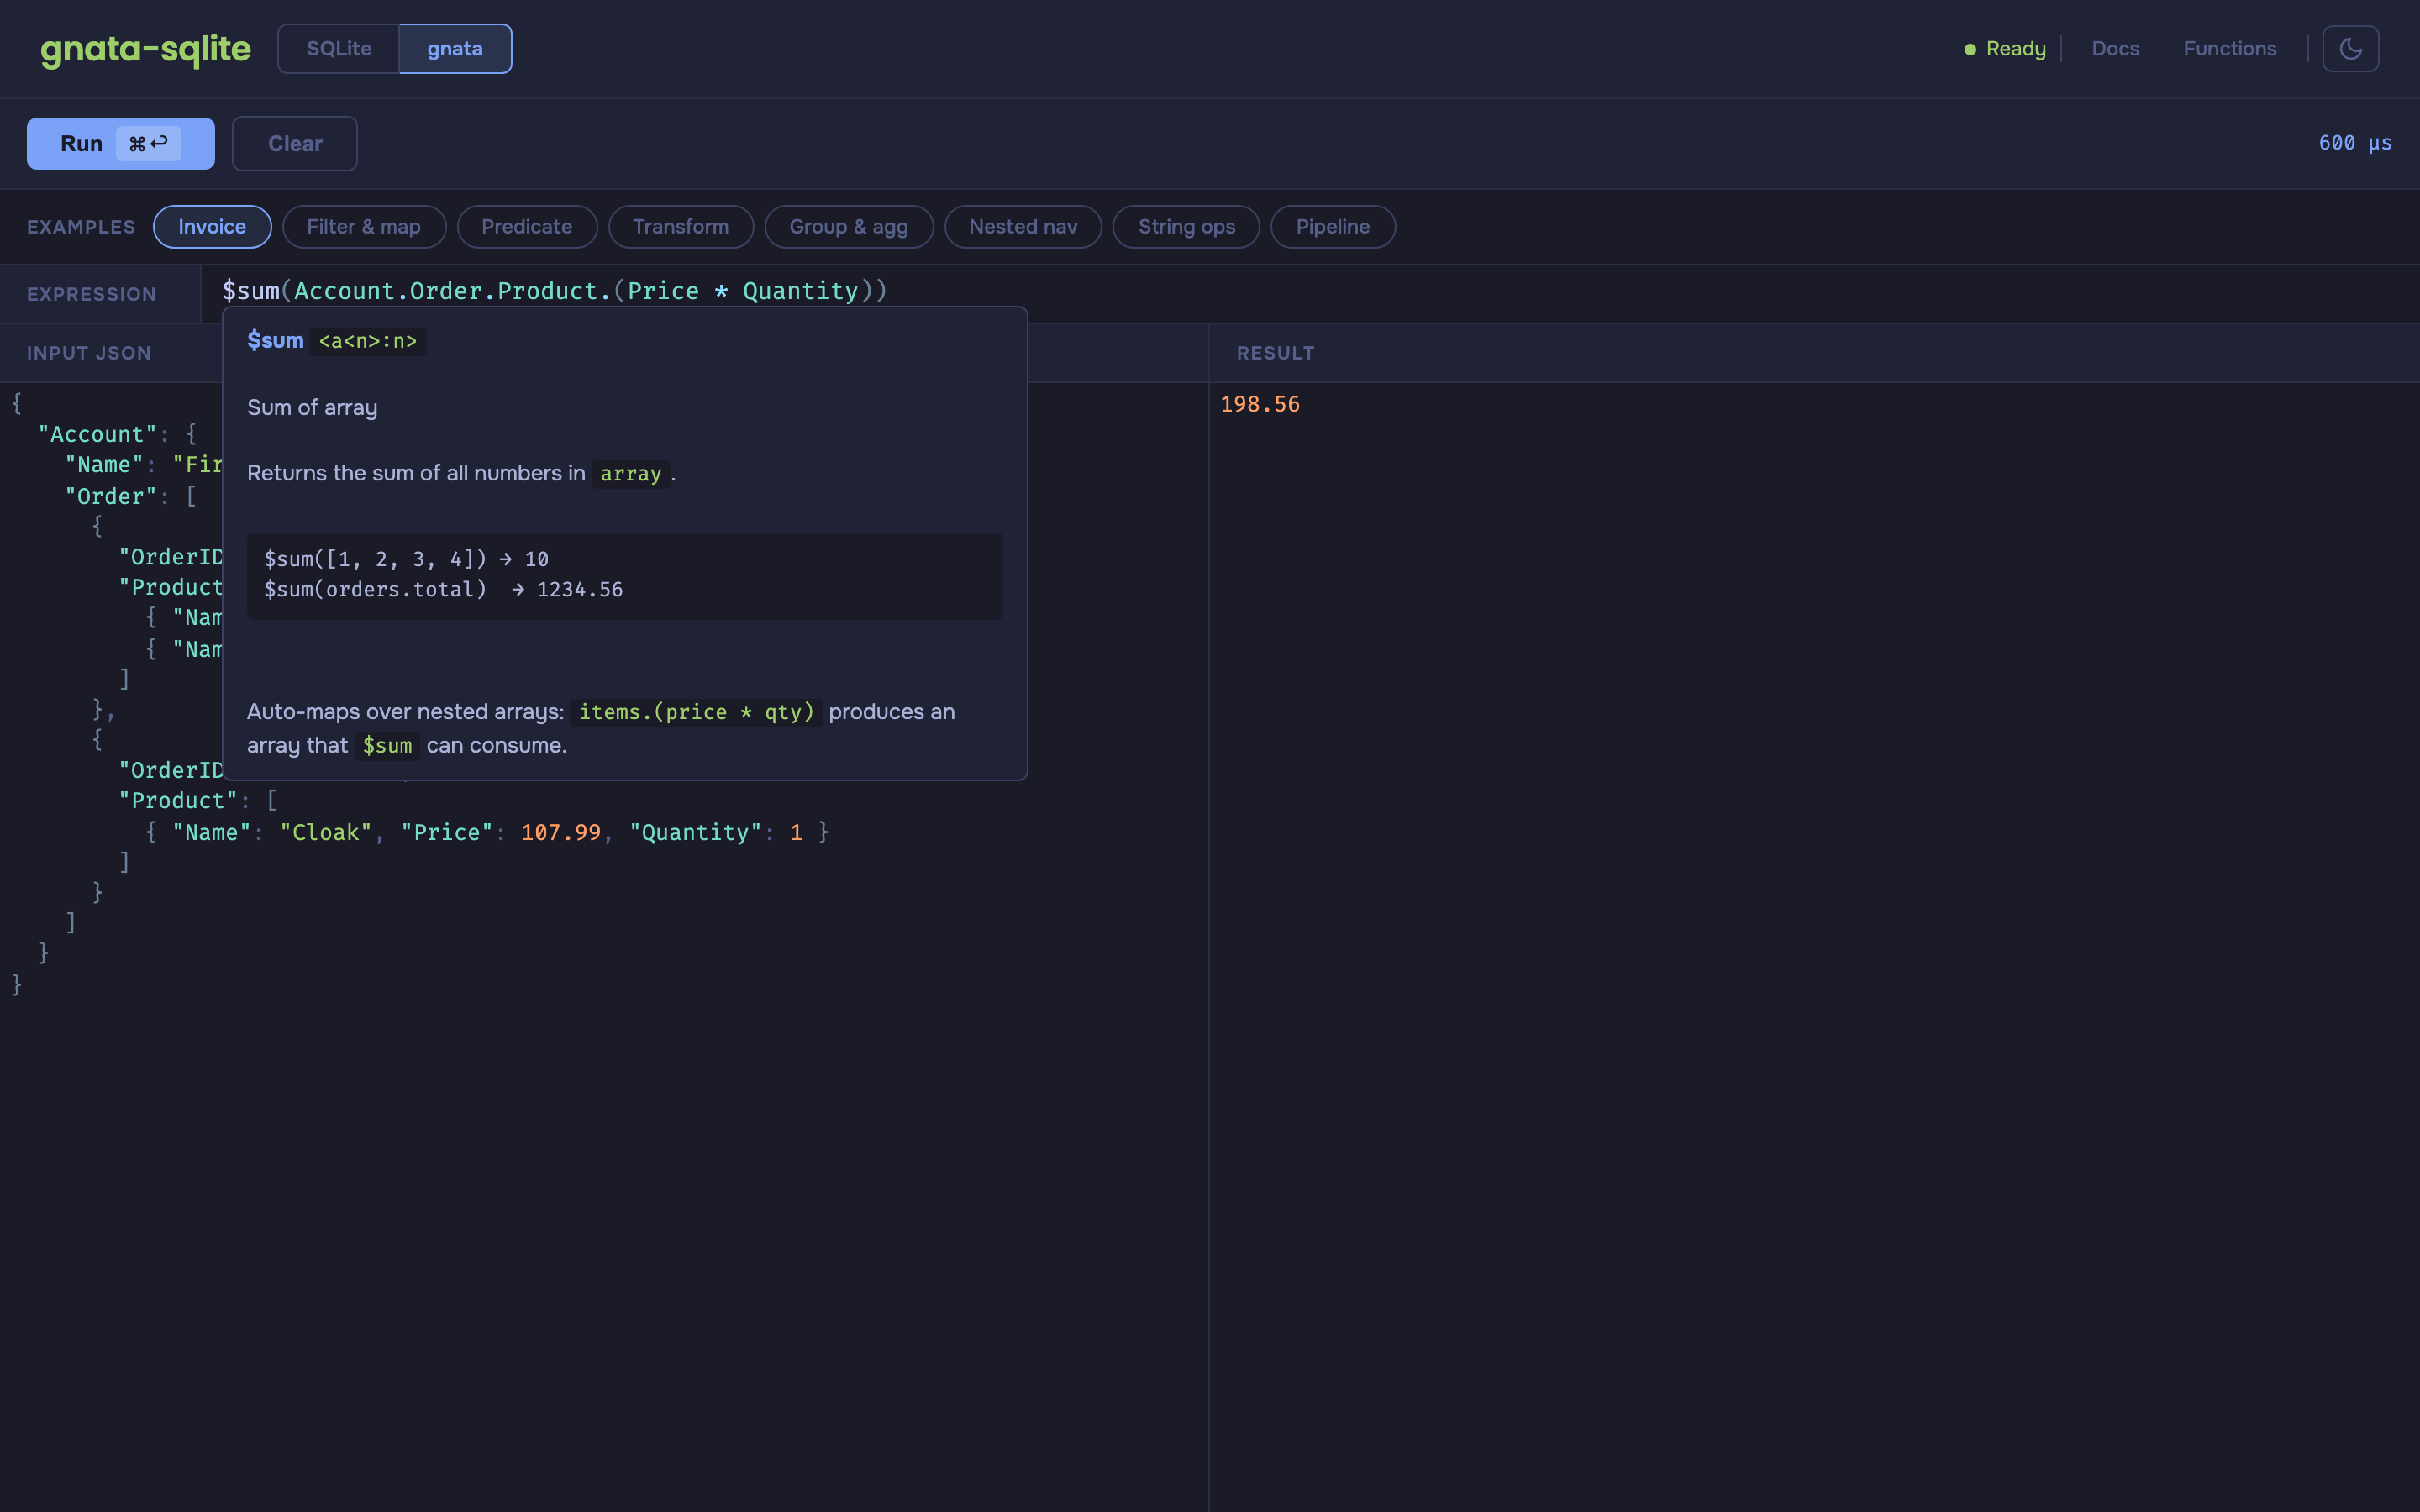The image size is (2420, 1512).
Task: Click the EXPRESSION label
Action: point(92,294)
